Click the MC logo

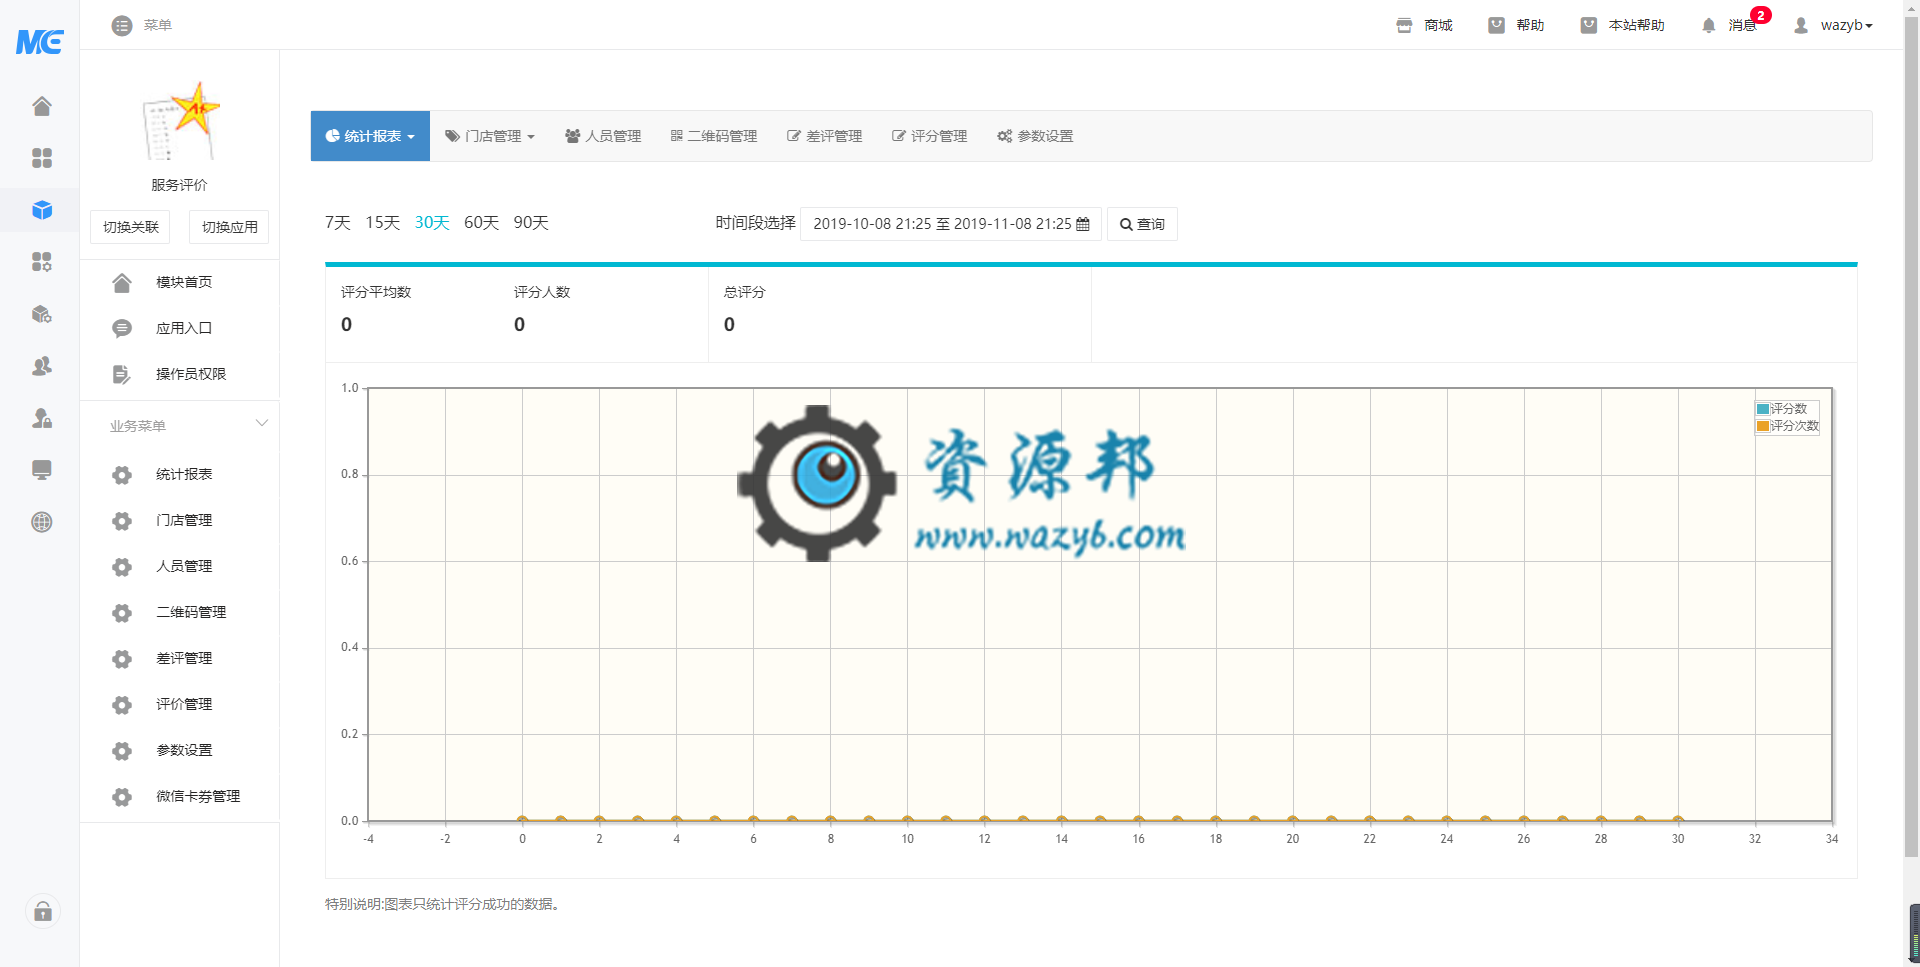40,41
